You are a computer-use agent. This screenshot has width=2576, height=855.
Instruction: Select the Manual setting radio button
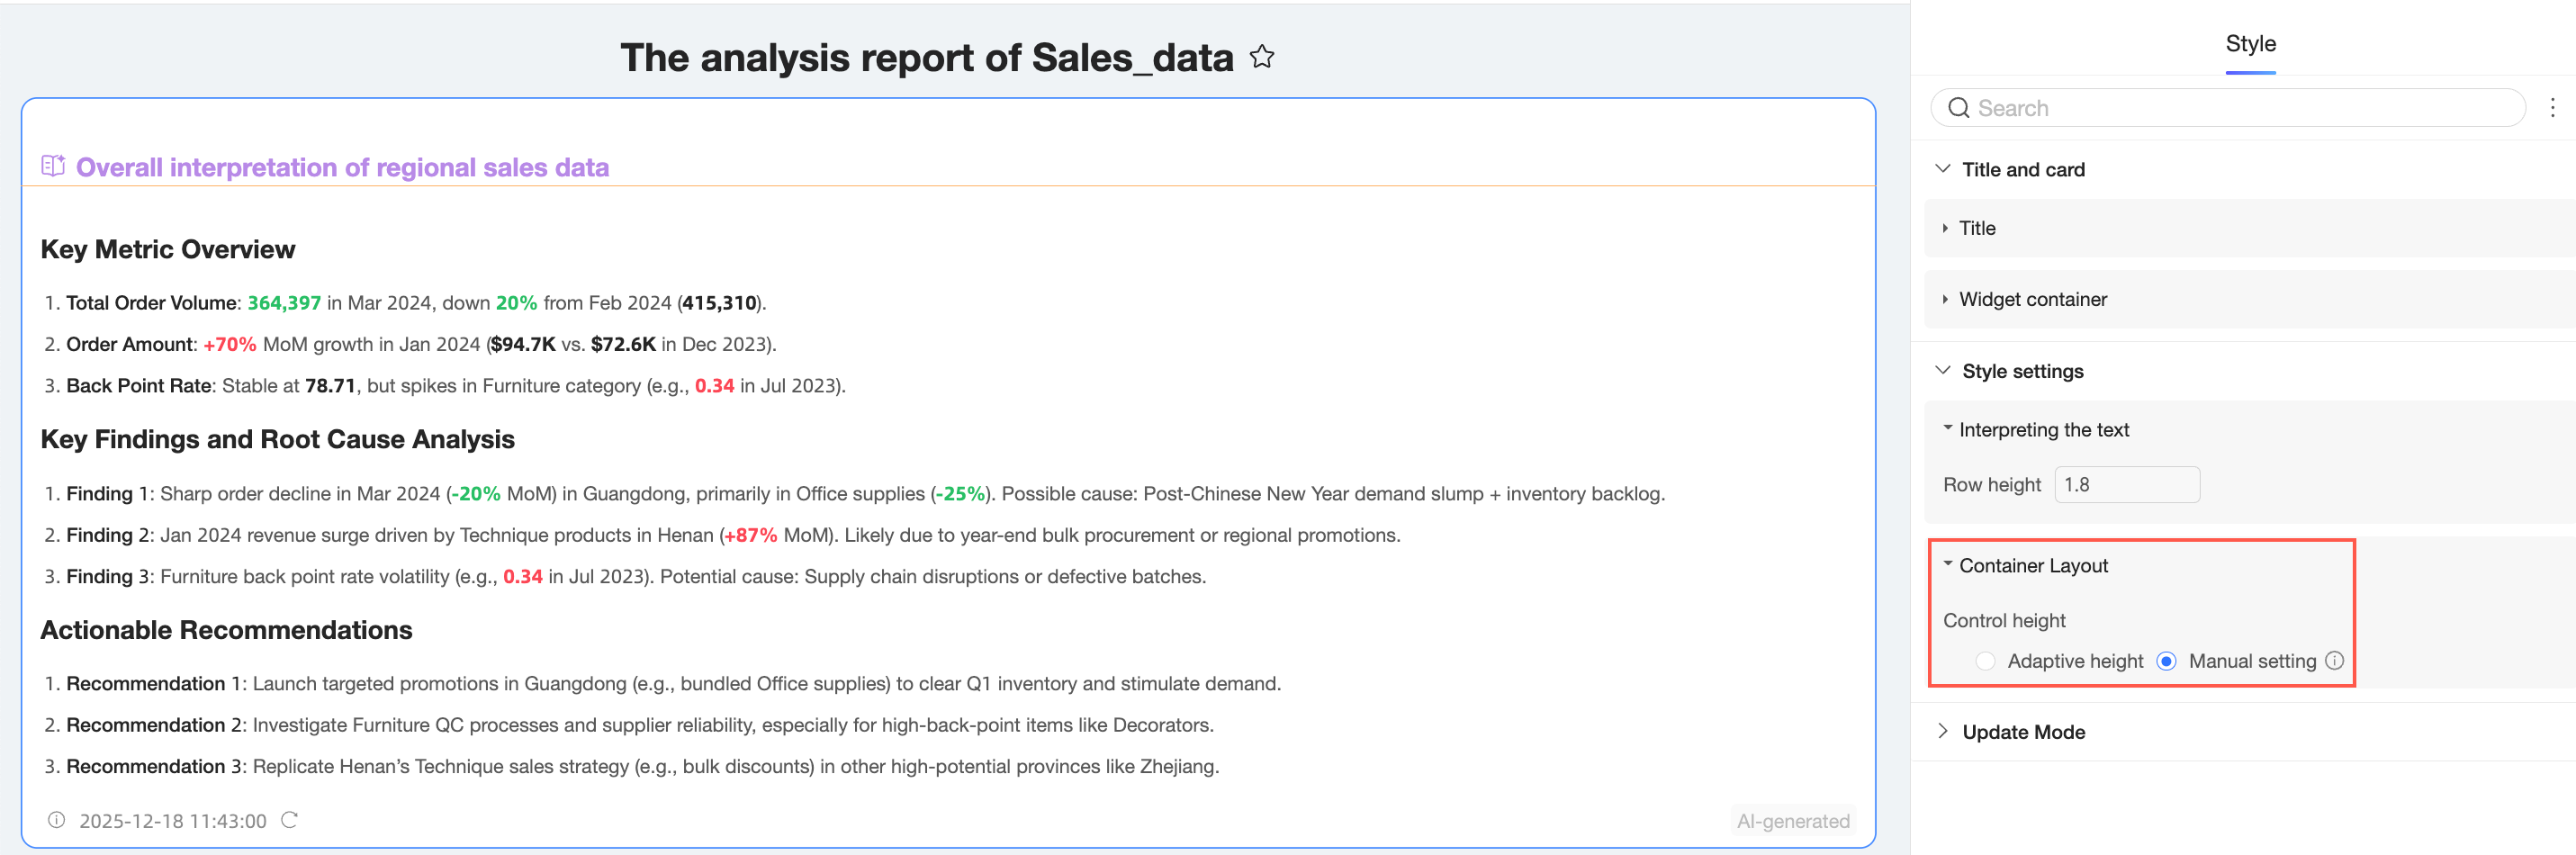[x=2166, y=661]
